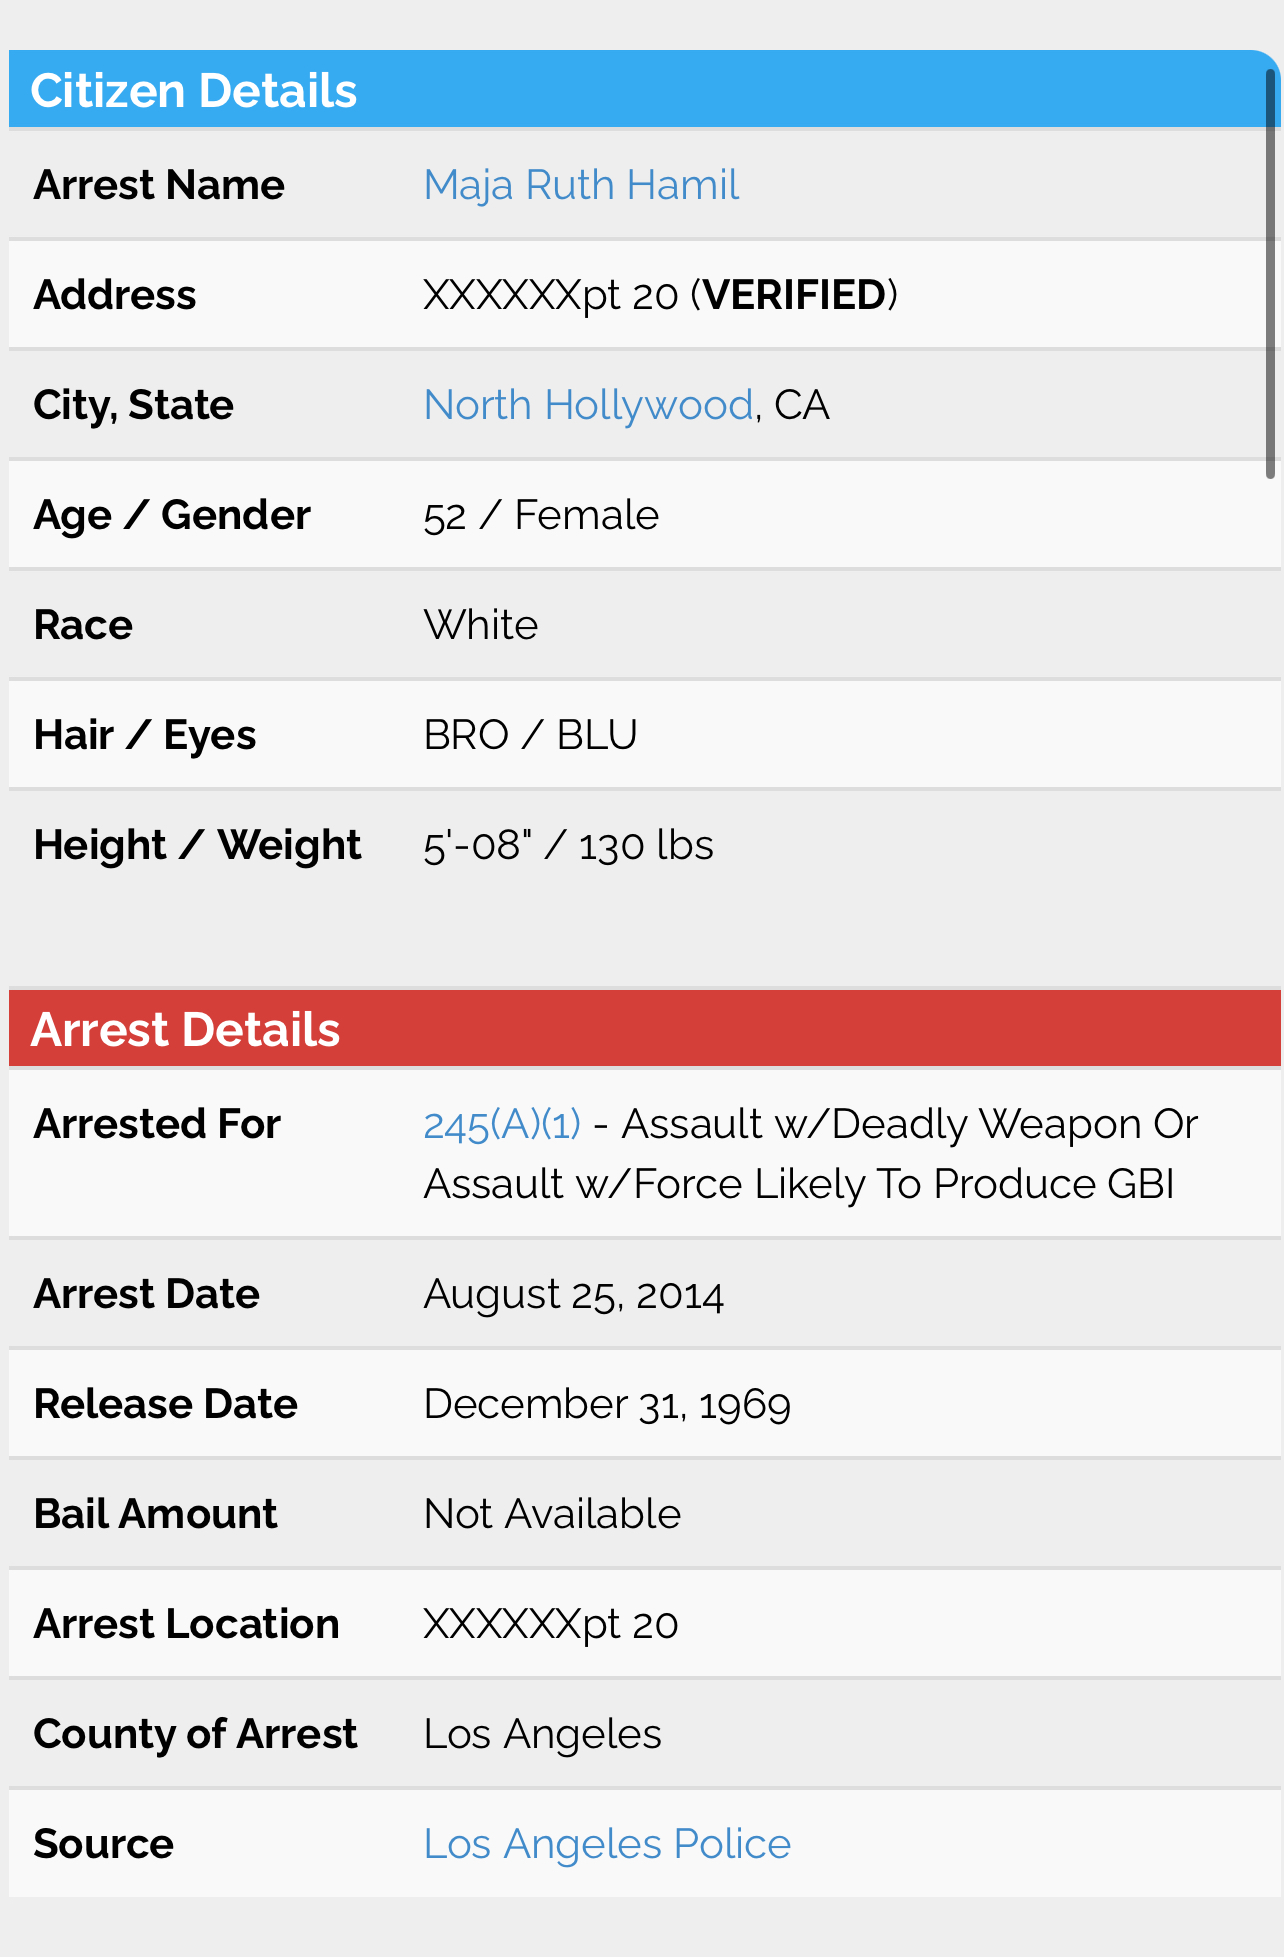This screenshot has width=1284, height=1957.
Task: Click the Height / Weight value
Action: pyautogui.click(x=568, y=845)
